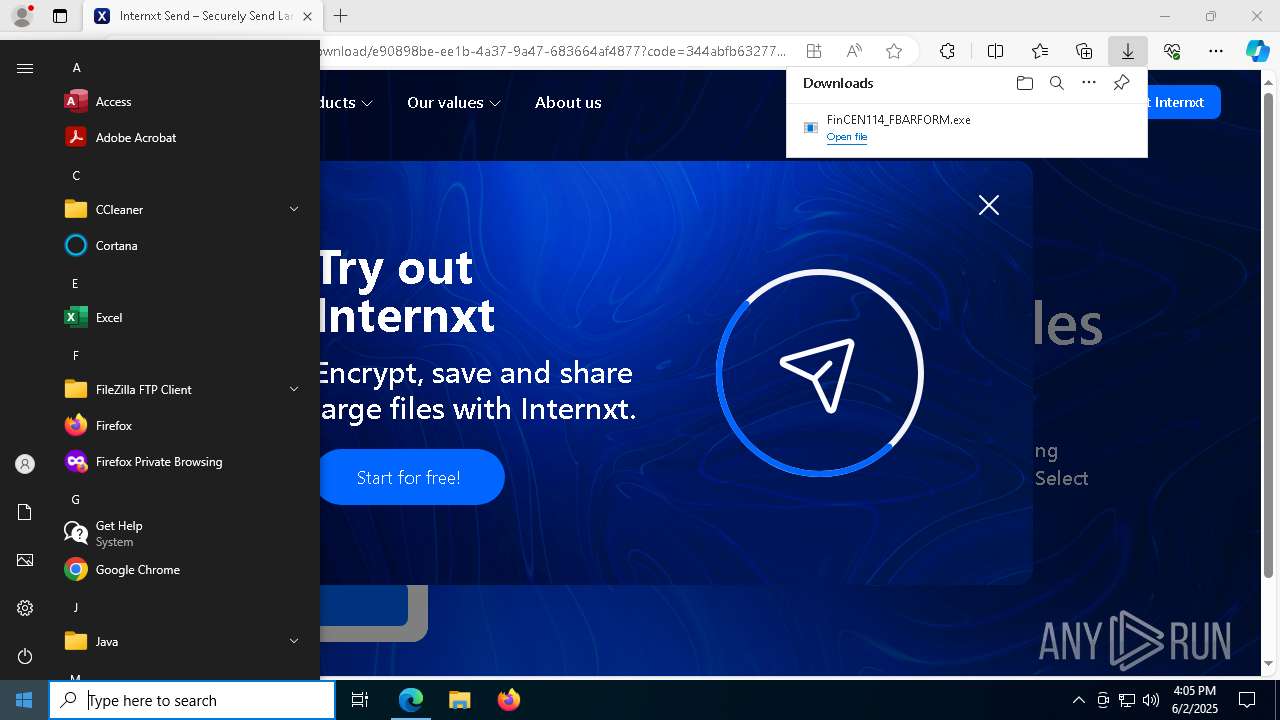Open the tab actions menu button

pyautogui.click(x=60, y=16)
